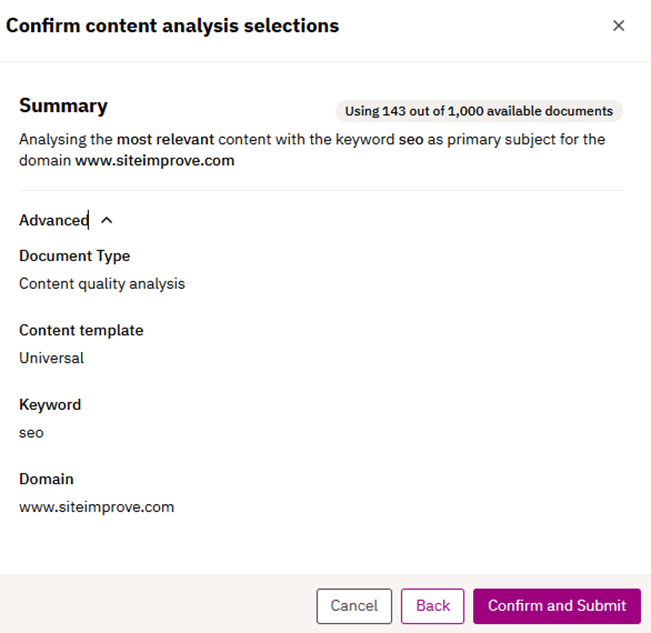Click Confirm and Submit
This screenshot has height=633, width=651.
557,606
